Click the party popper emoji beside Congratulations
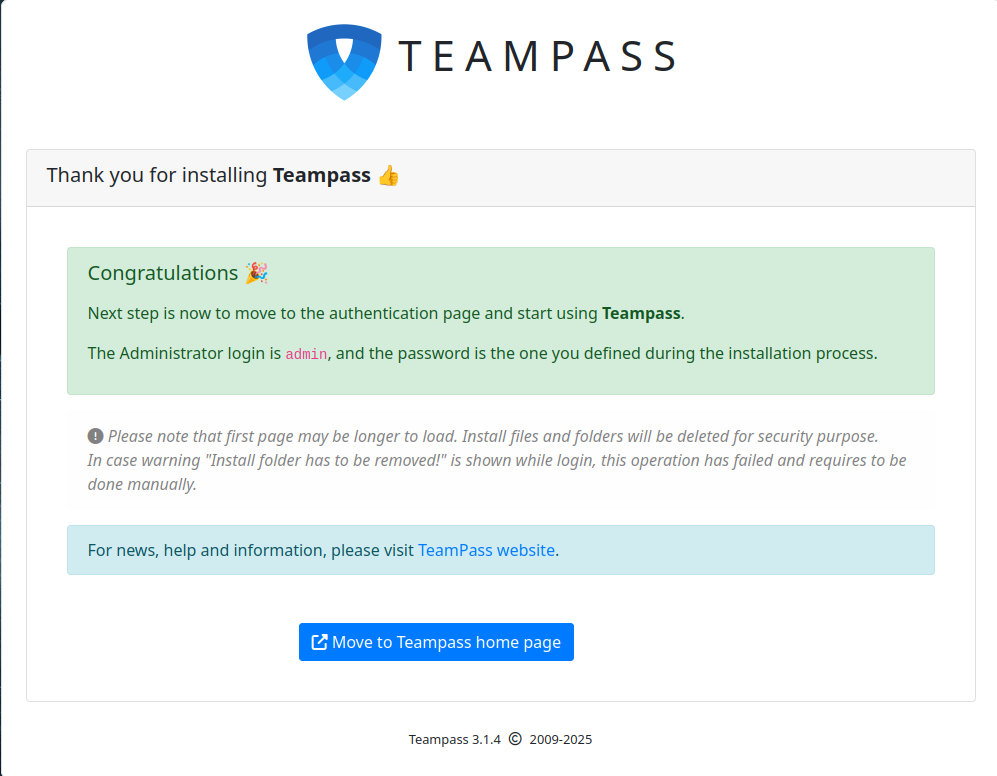The width and height of the screenshot is (997, 776). pos(256,273)
